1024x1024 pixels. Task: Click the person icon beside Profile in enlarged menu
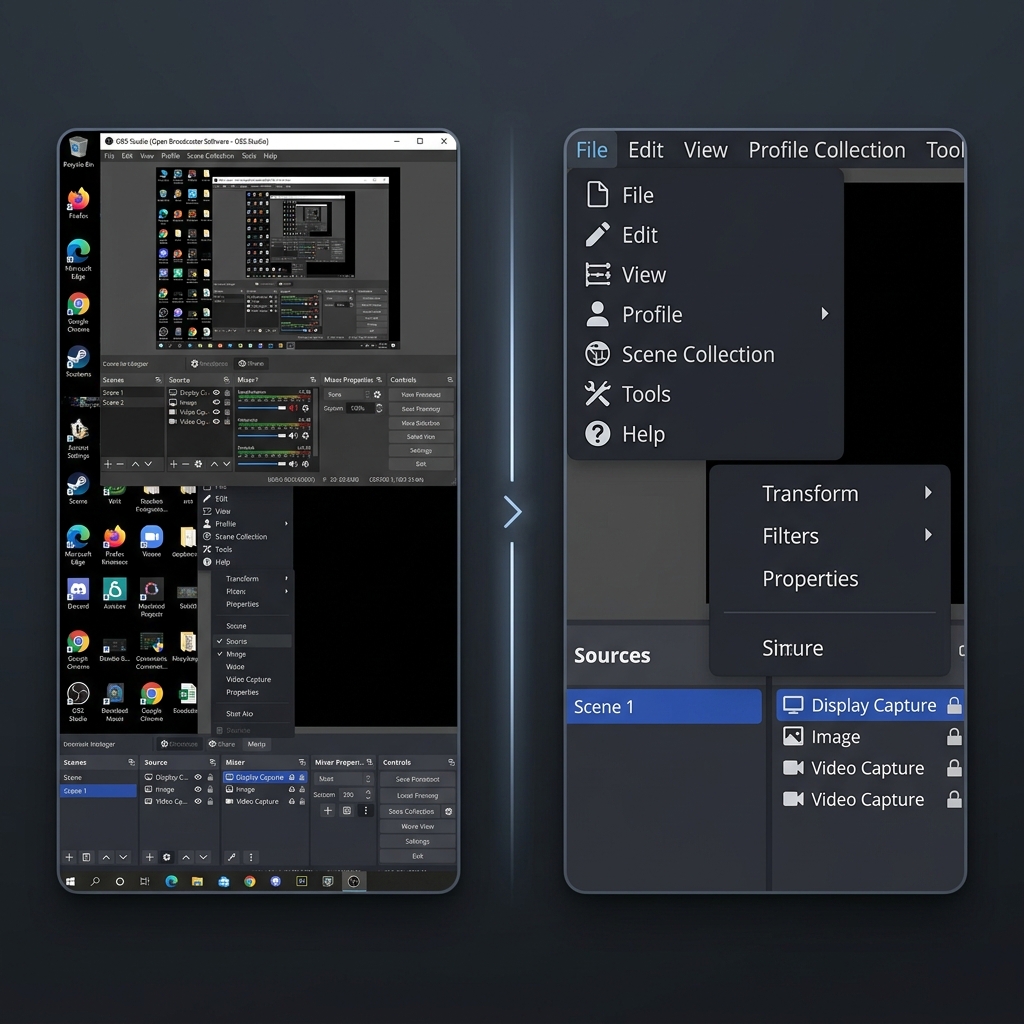click(597, 314)
